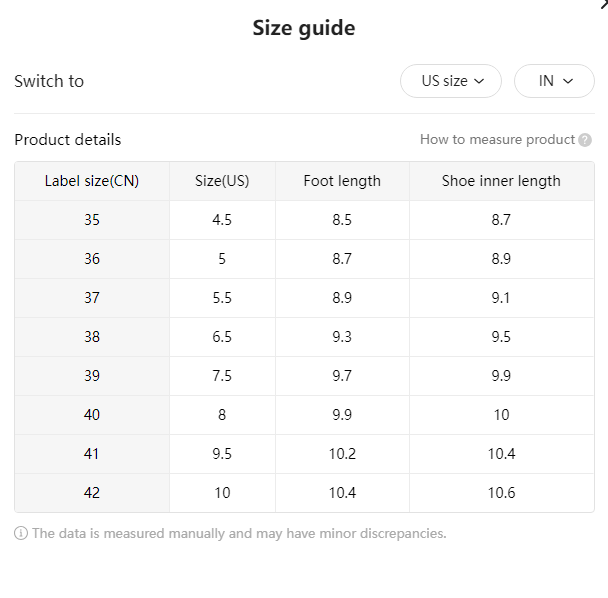
Task: Open the How to measure product link
Action: [497, 140]
